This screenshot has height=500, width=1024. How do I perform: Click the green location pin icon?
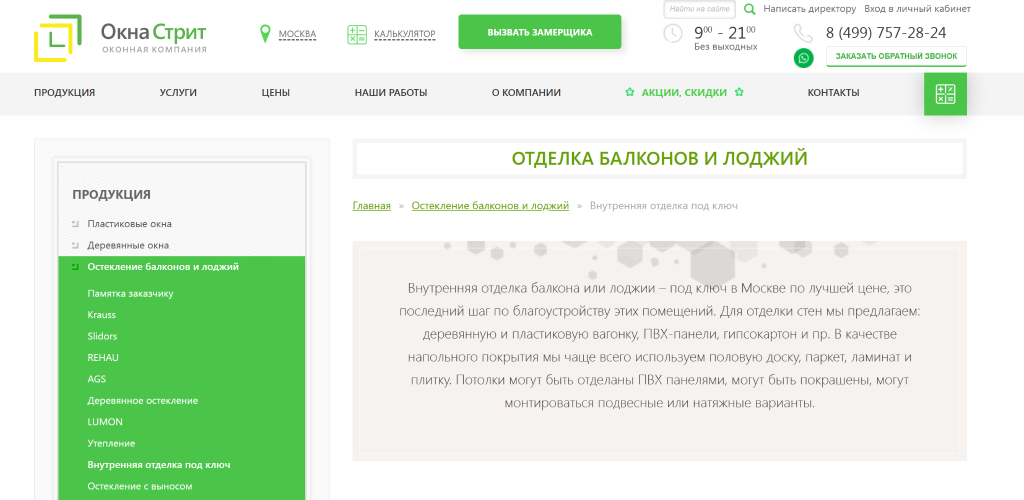click(265, 33)
